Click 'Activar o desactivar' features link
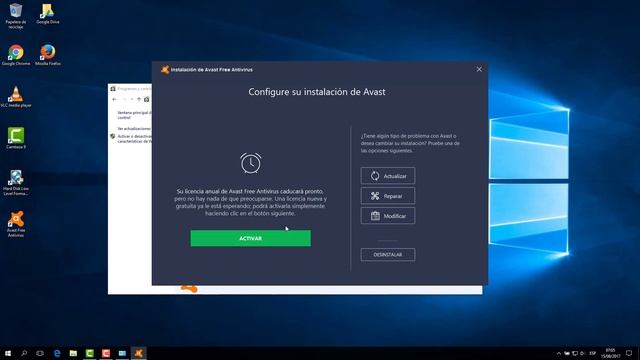 (134, 139)
